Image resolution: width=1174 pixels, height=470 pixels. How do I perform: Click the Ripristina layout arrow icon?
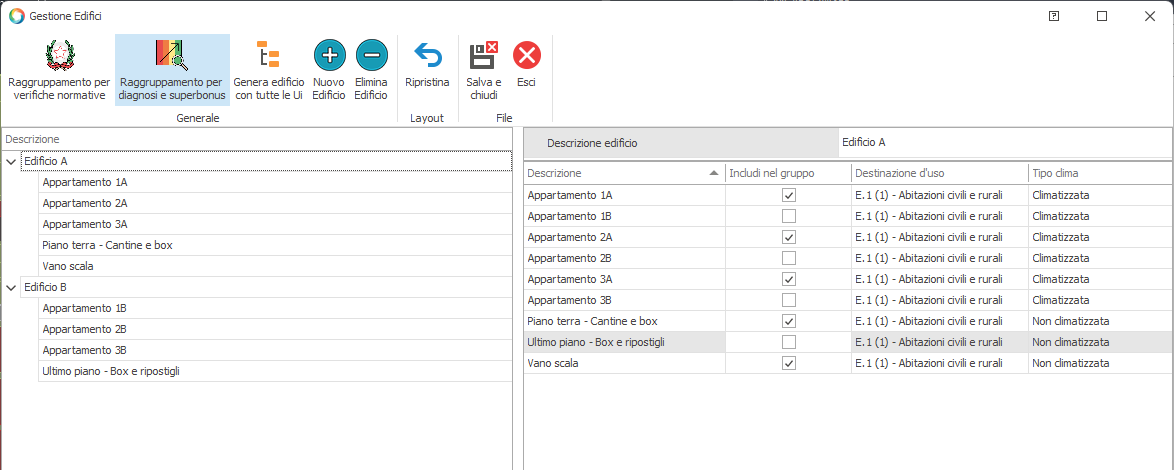click(427, 55)
